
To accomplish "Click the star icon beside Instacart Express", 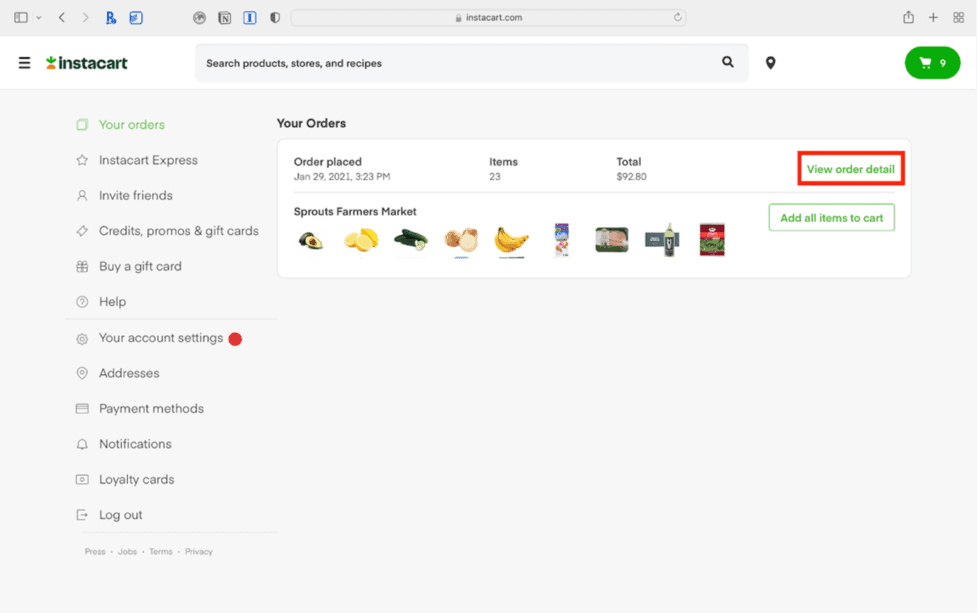I will pyautogui.click(x=82, y=159).
